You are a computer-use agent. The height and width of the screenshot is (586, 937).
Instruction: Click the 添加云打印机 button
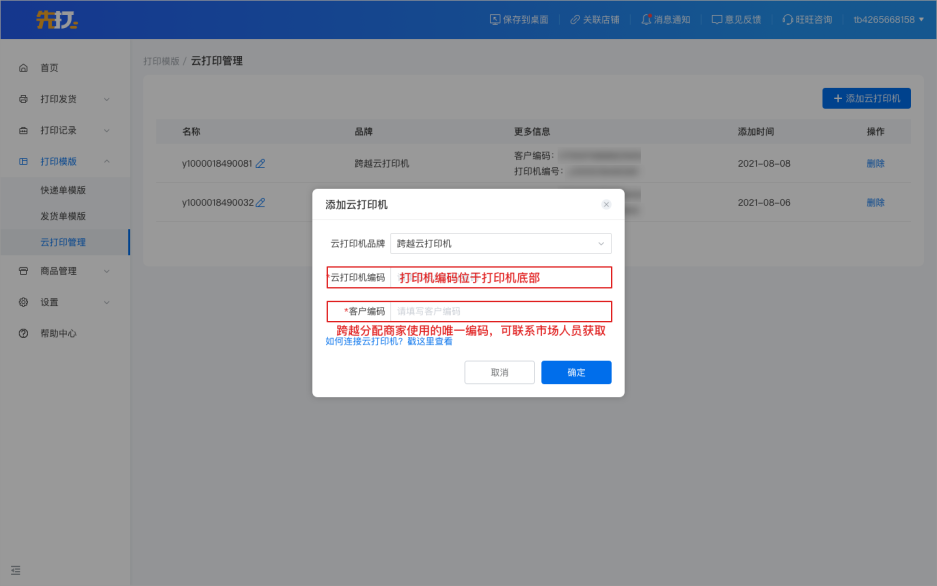(x=866, y=98)
